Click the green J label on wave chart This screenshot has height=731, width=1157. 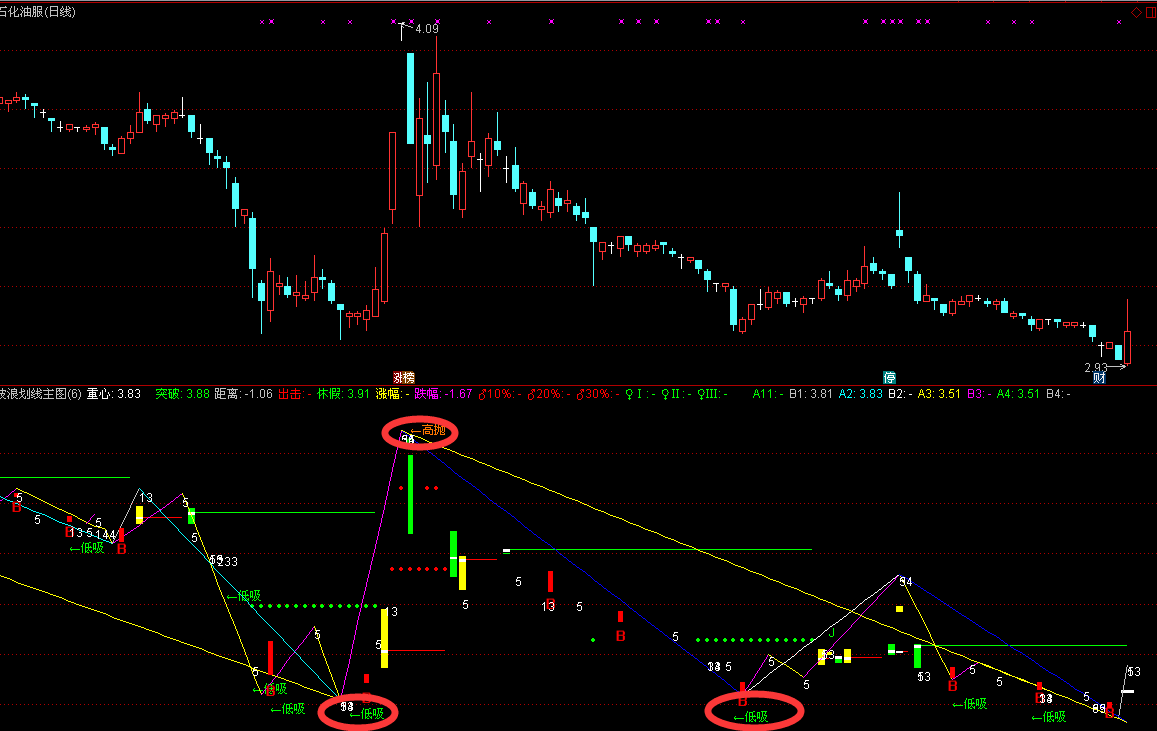(832, 632)
